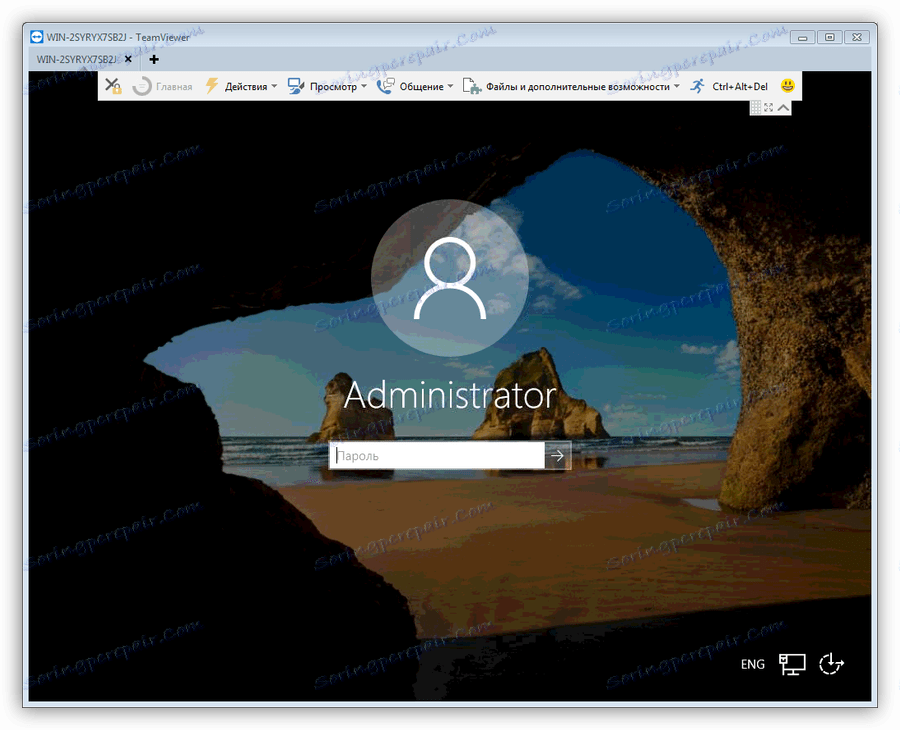Click the smiley feedback icon
This screenshot has height=730, width=900.
coord(788,86)
